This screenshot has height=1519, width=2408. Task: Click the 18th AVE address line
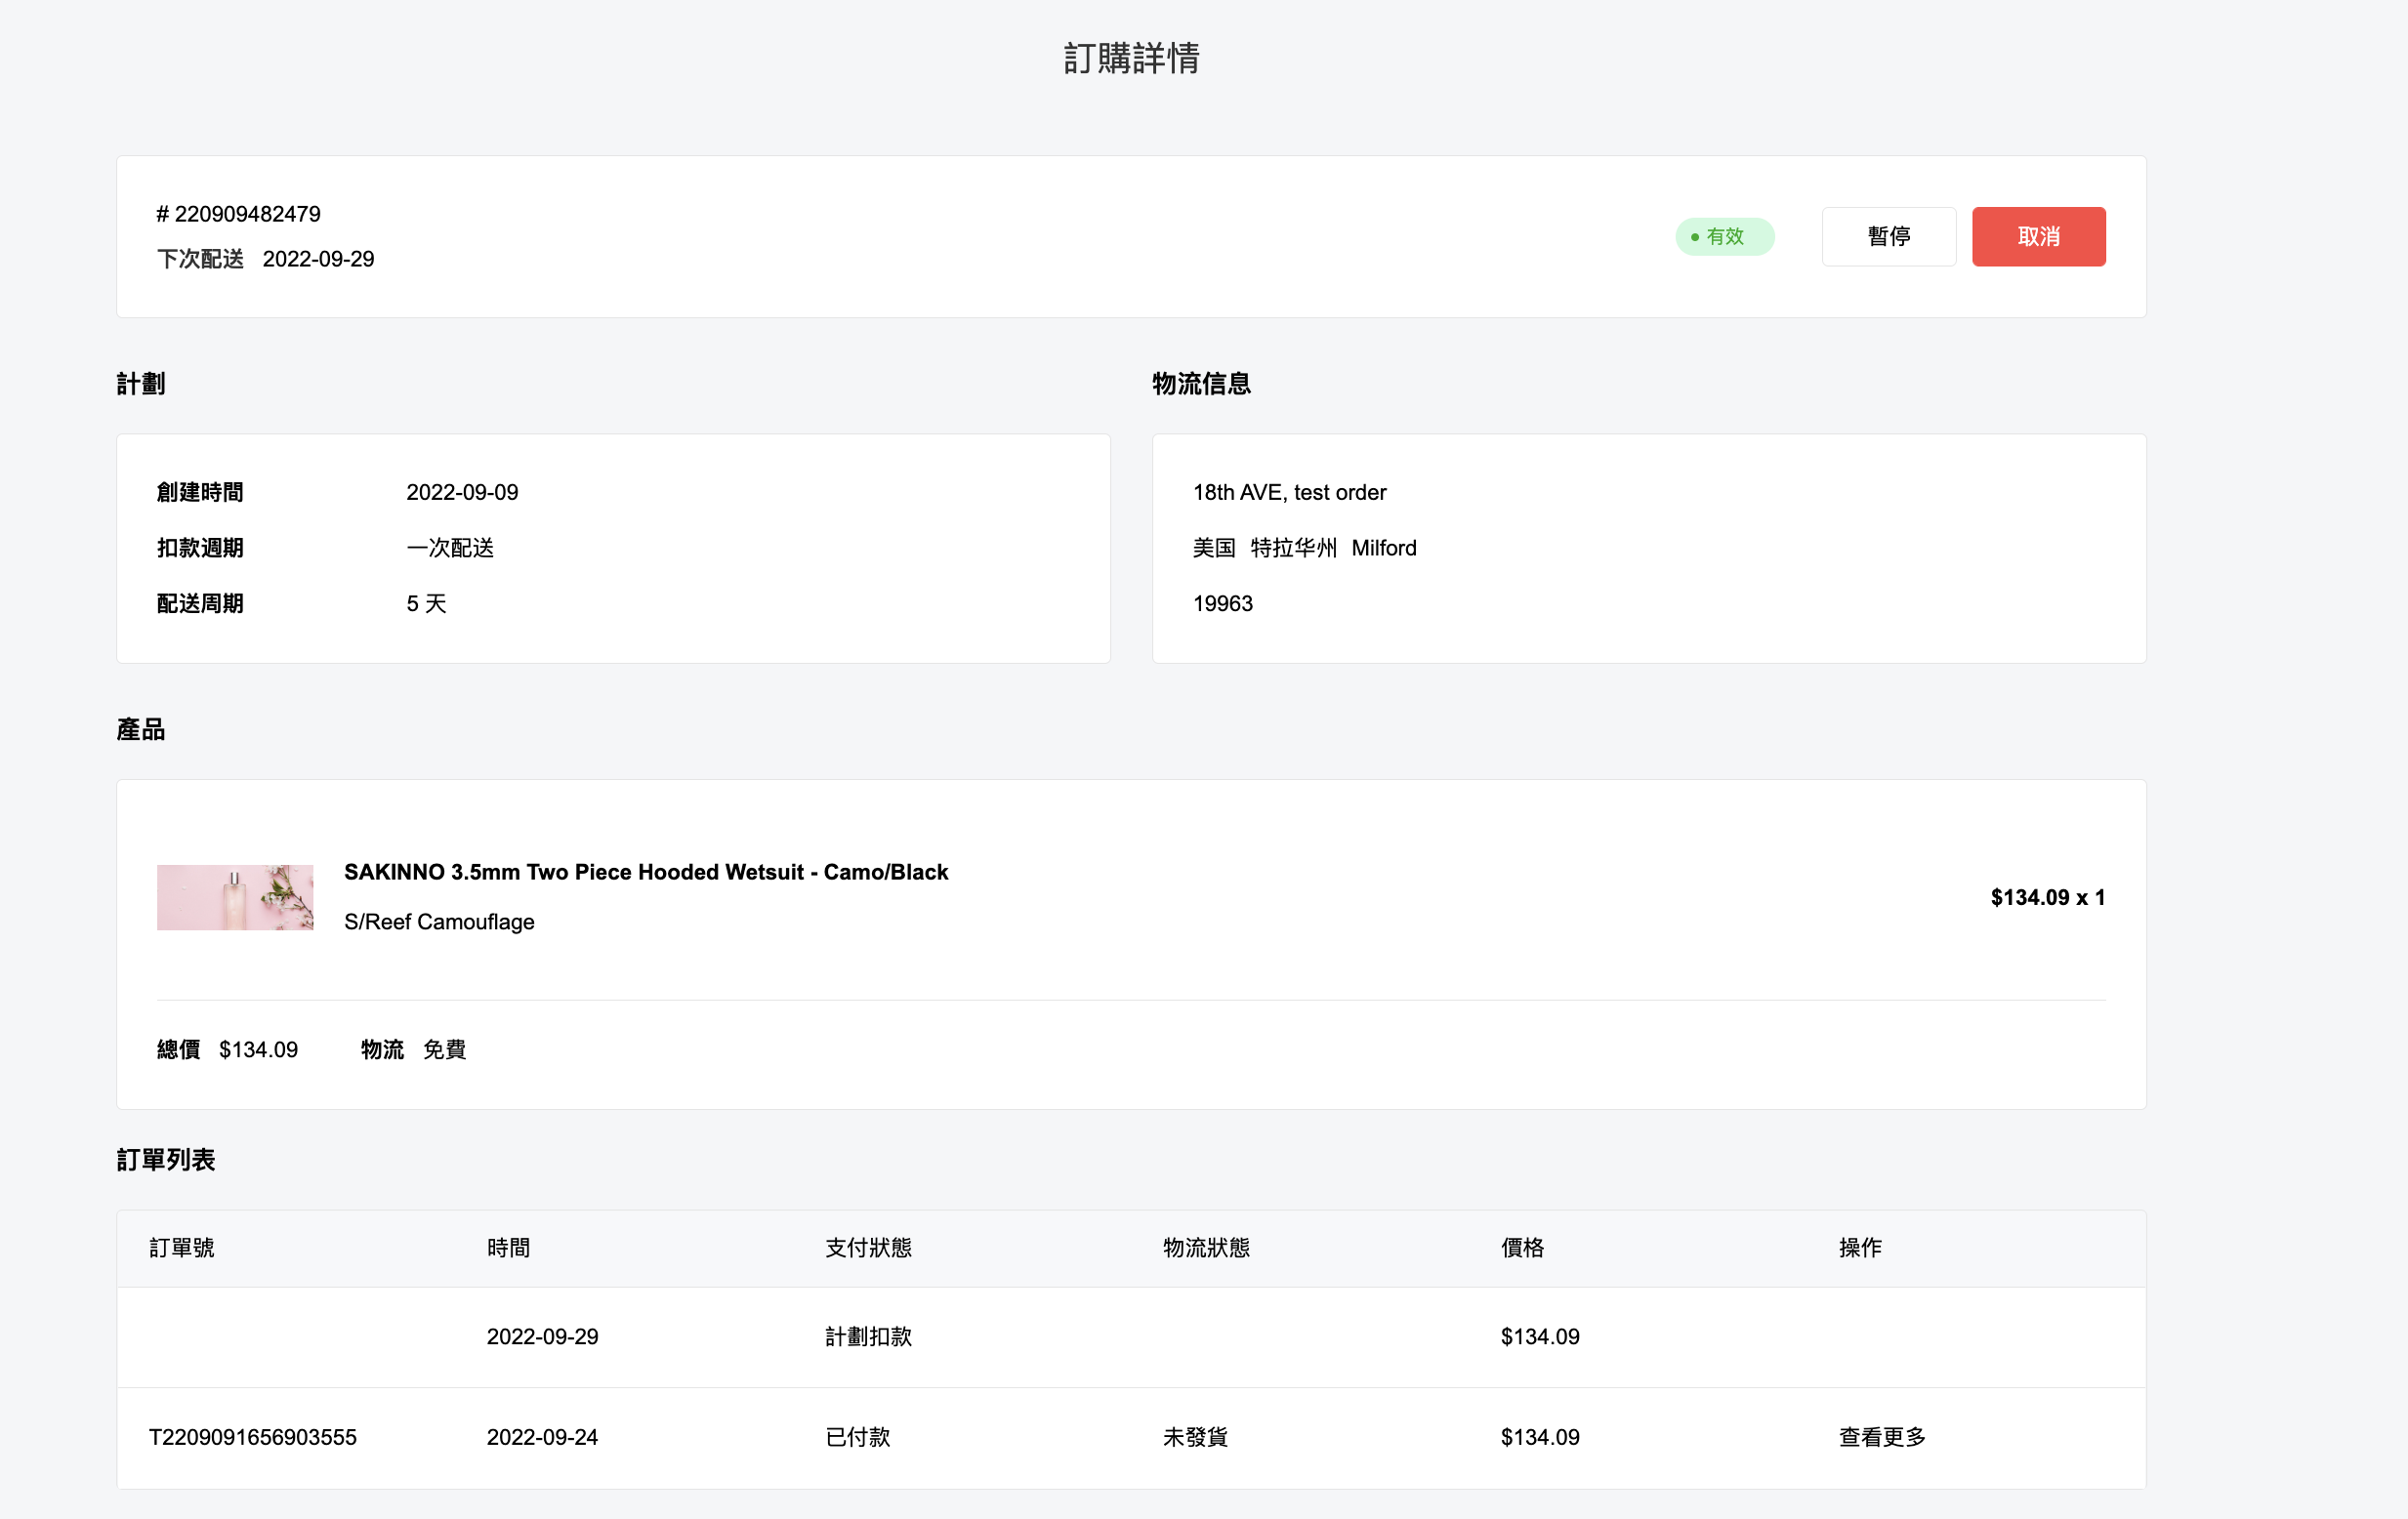1289,492
